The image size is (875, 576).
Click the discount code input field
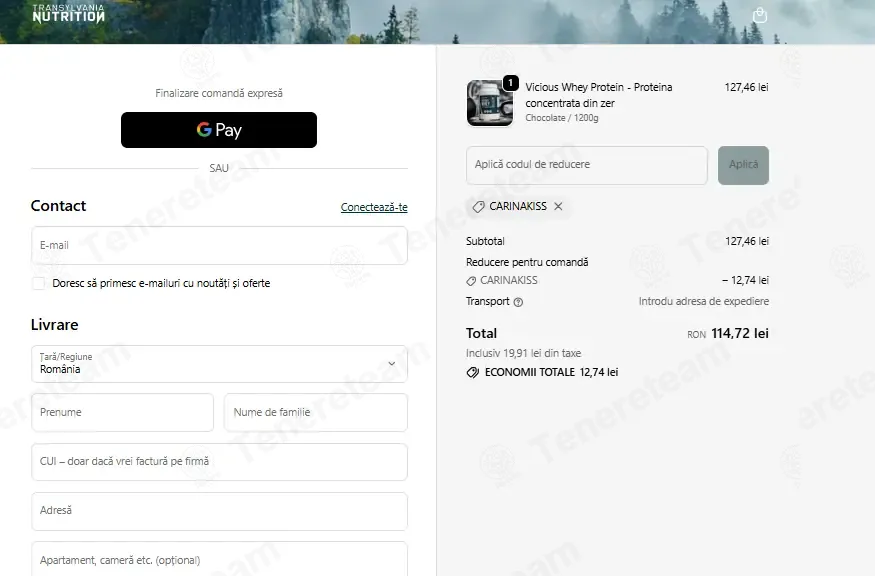point(586,165)
